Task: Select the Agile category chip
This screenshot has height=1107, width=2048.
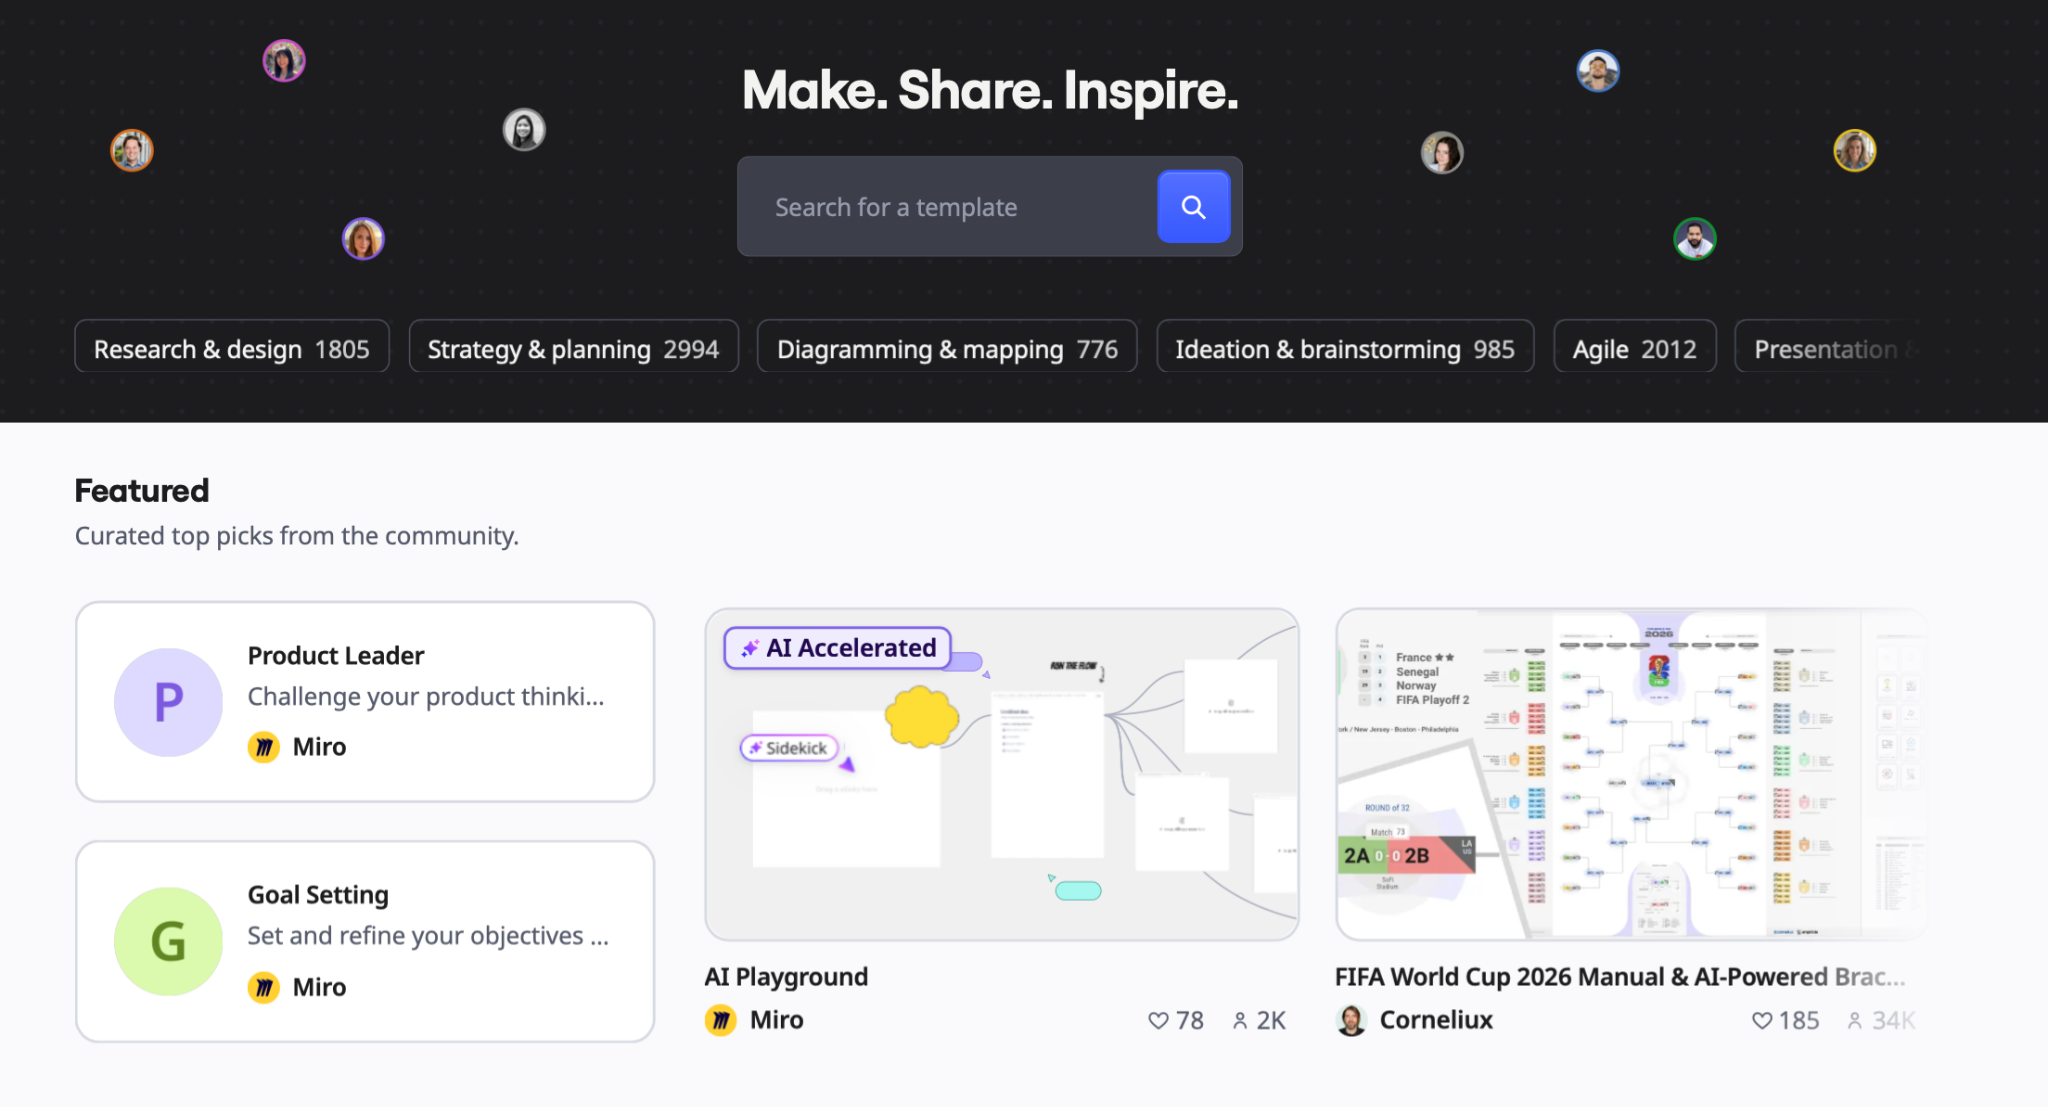Action: (1635, 346)
